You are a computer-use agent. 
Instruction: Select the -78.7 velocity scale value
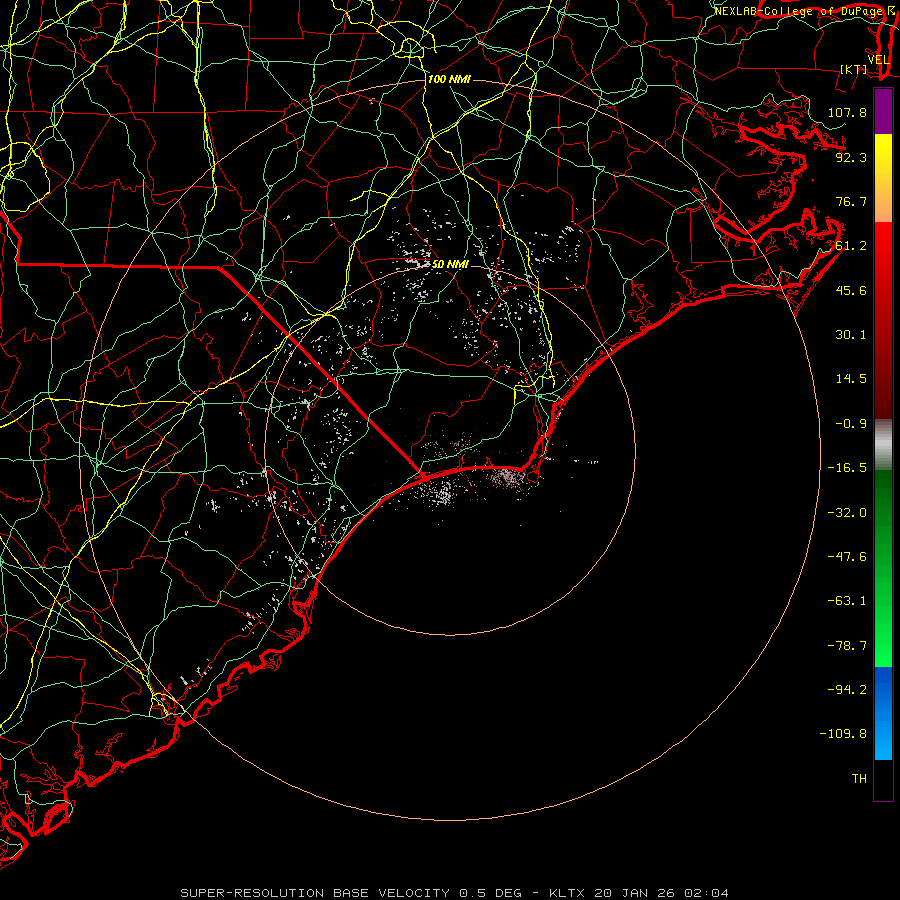847,646
